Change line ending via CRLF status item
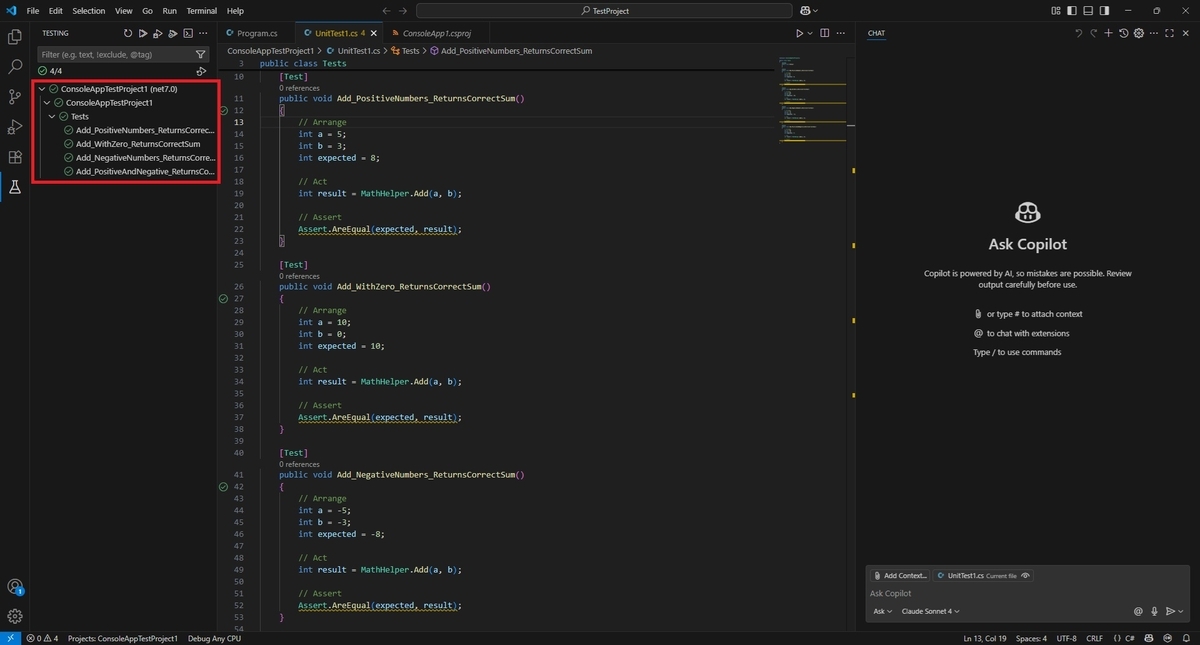Viewport: 1200px width, 645px height. coord(1094,638)
